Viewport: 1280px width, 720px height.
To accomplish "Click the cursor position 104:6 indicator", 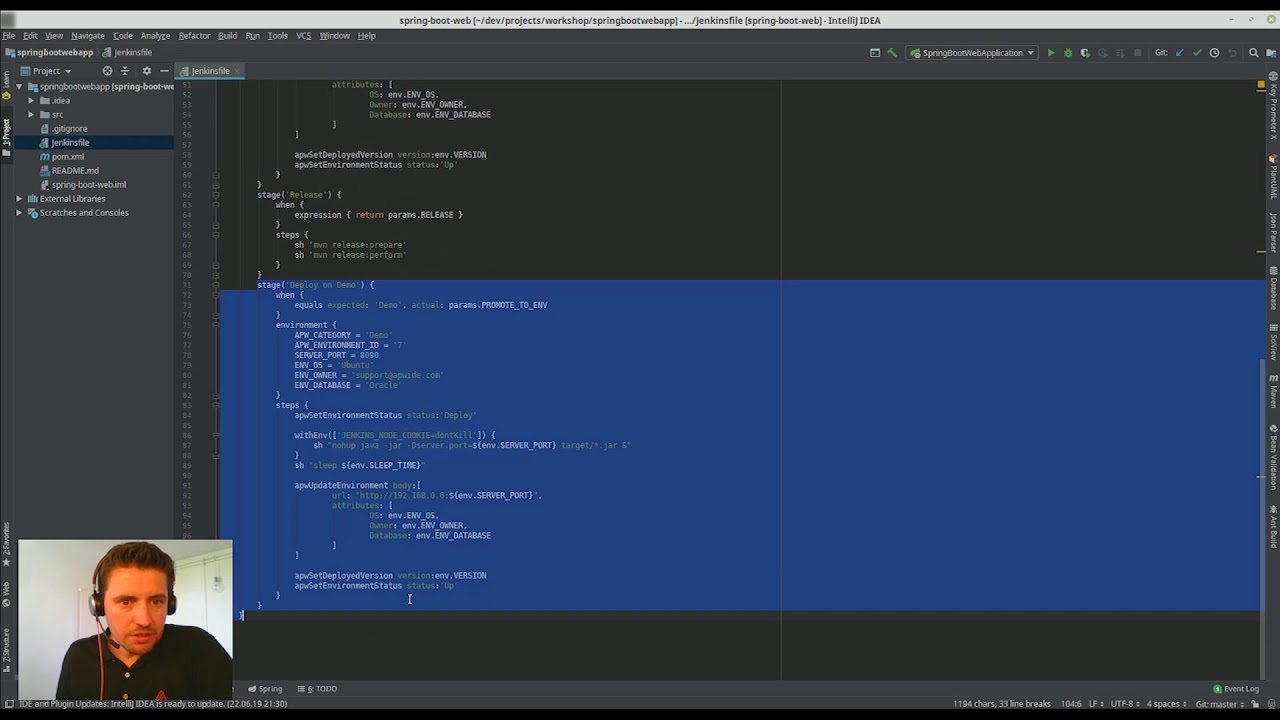I will tap(1071, 704).
